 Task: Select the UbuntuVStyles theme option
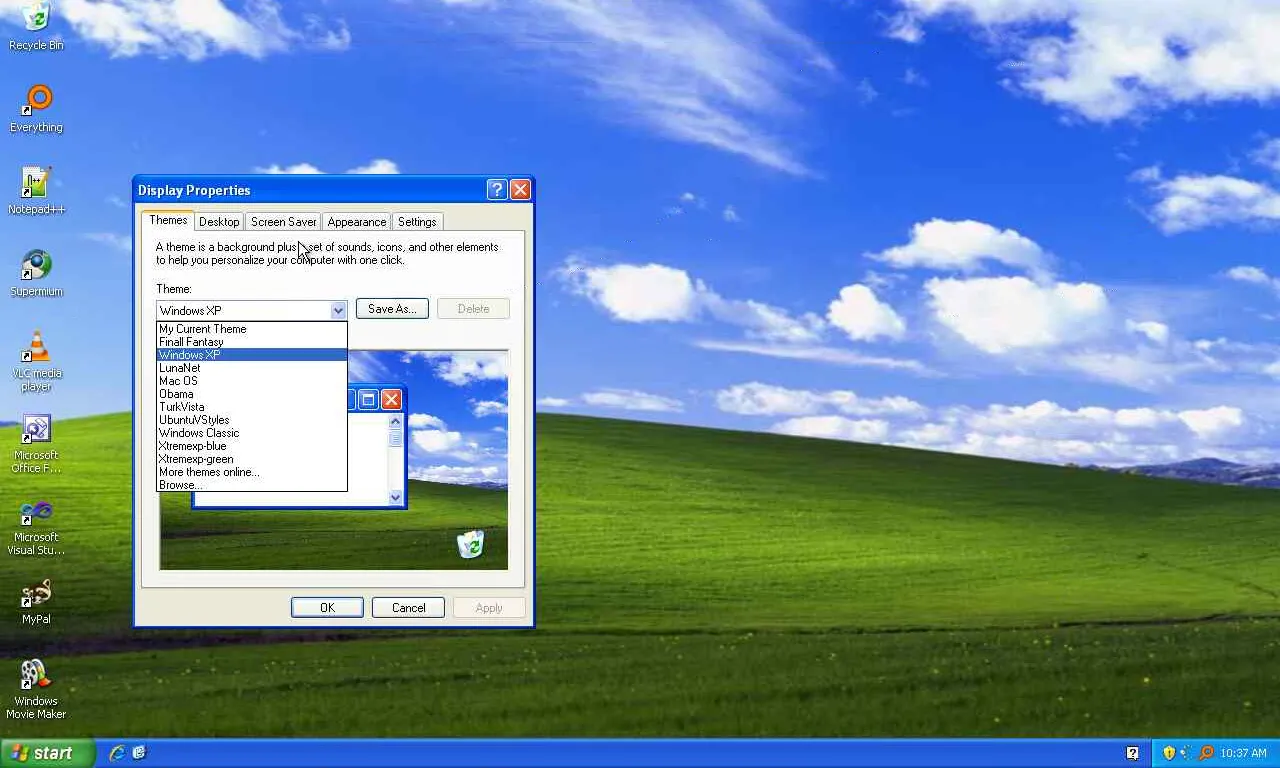[x=252, y=420]
